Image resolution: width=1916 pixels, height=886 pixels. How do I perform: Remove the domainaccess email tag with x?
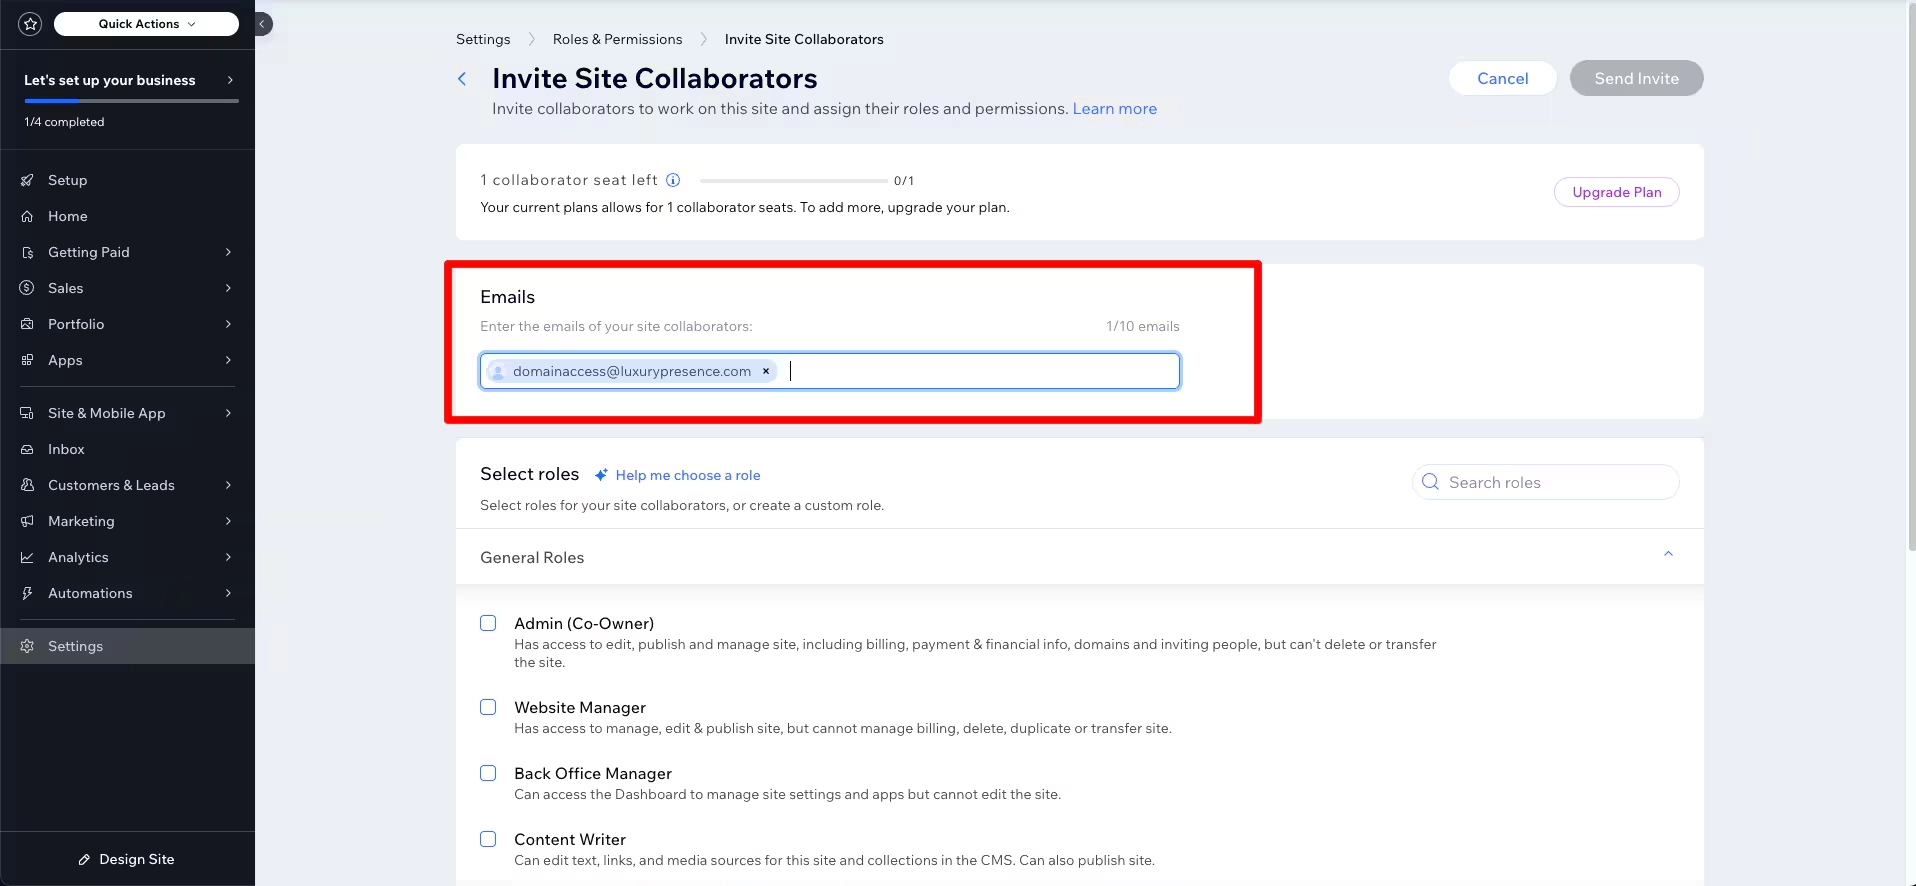click(x=766, y=371)
